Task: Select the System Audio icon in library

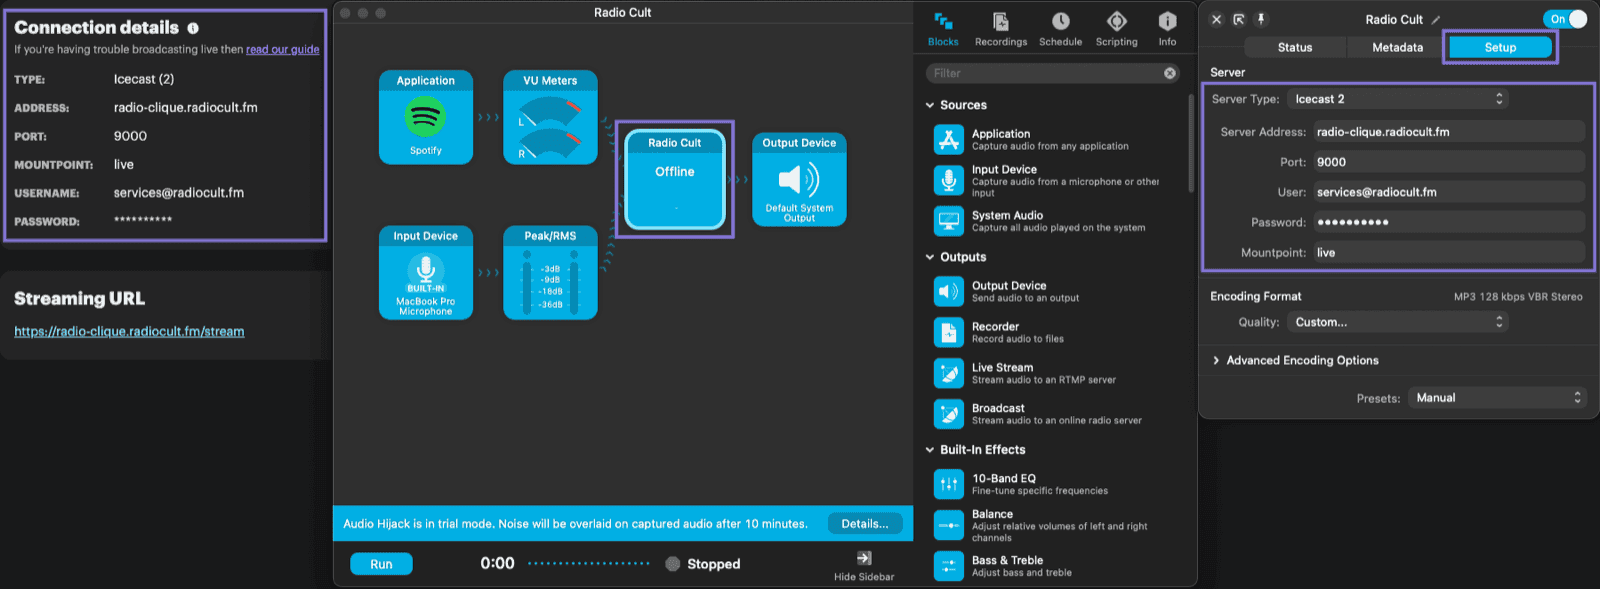Action: (948, 221)
